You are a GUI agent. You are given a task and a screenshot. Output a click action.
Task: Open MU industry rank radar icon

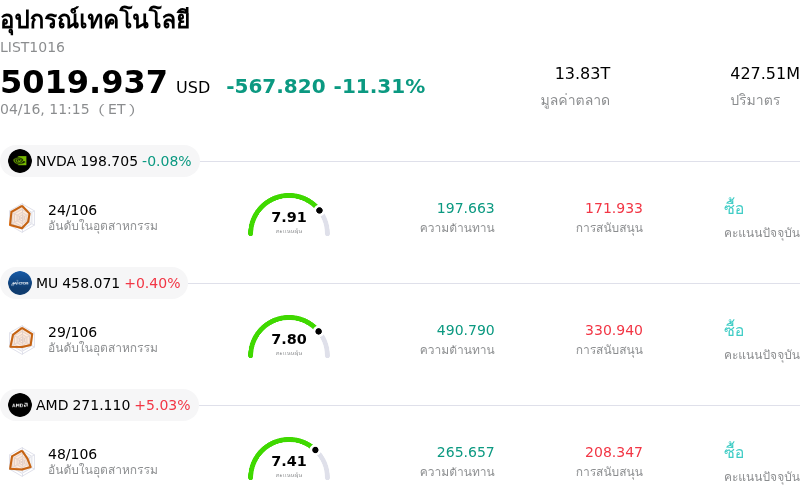point(21,339)
